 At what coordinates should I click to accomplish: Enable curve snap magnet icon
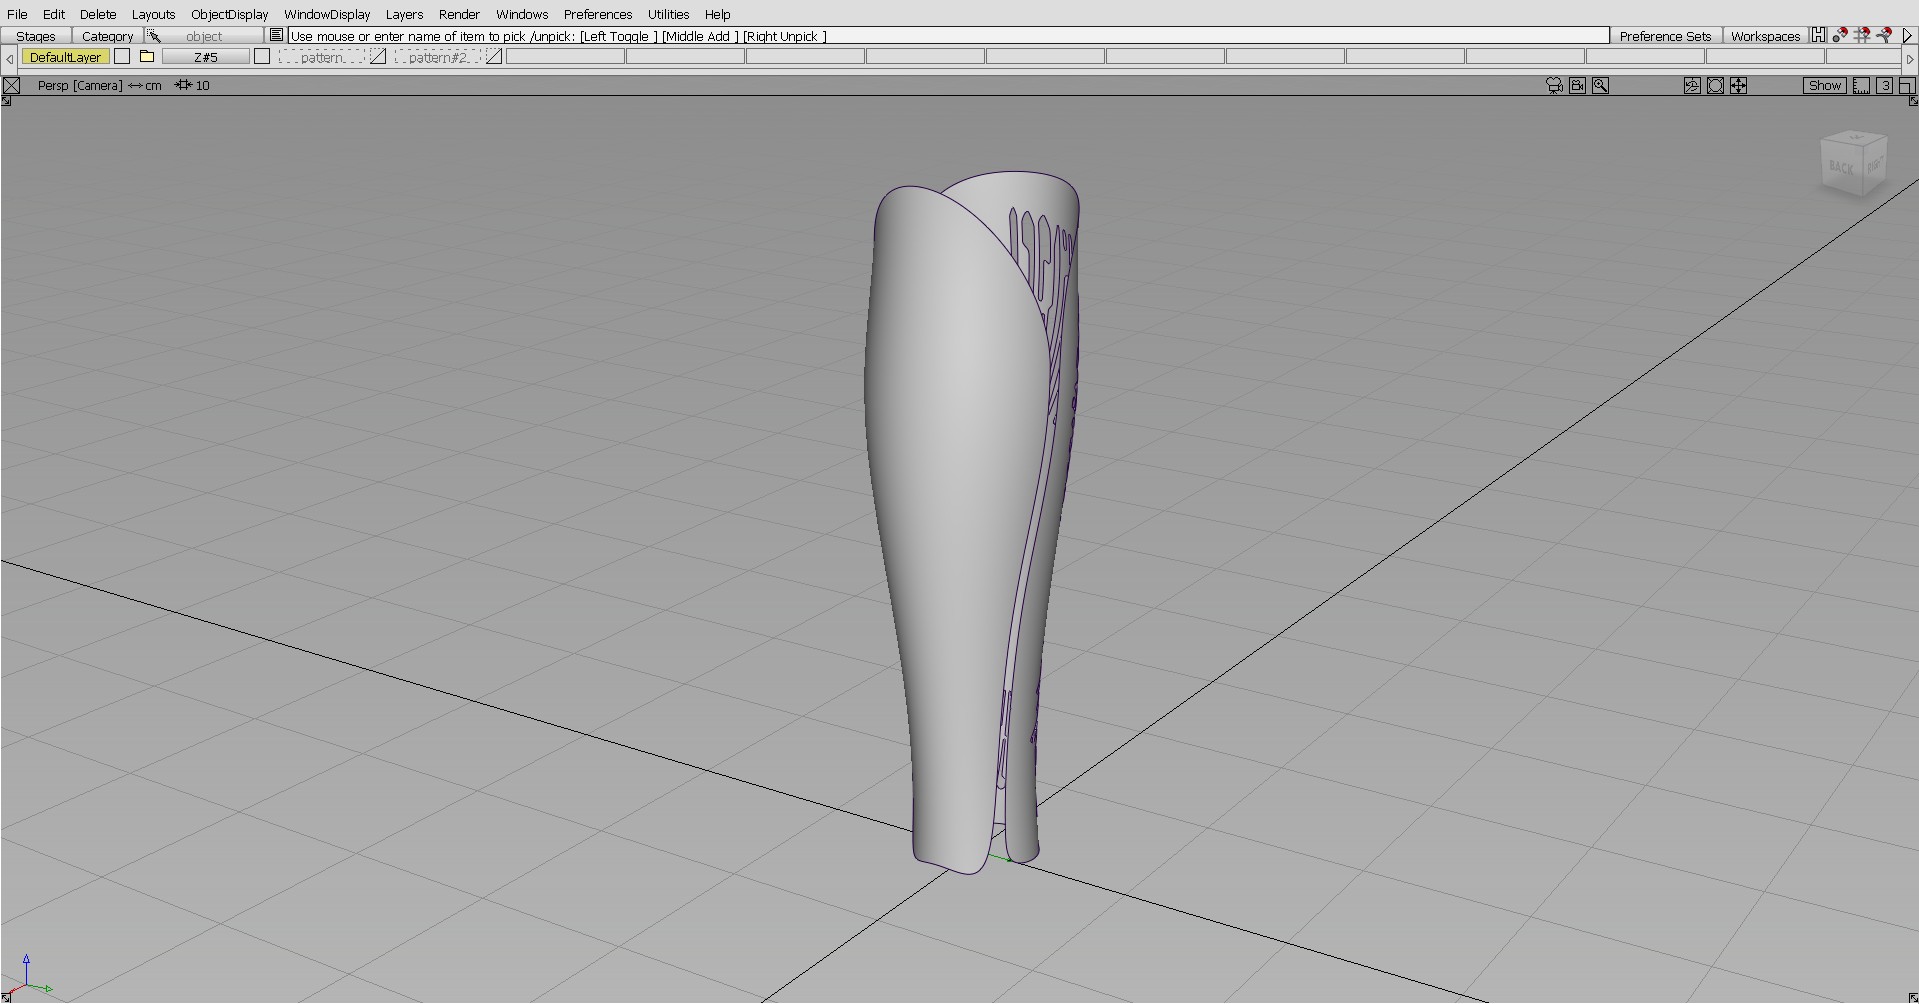(x=1884, y=36)
